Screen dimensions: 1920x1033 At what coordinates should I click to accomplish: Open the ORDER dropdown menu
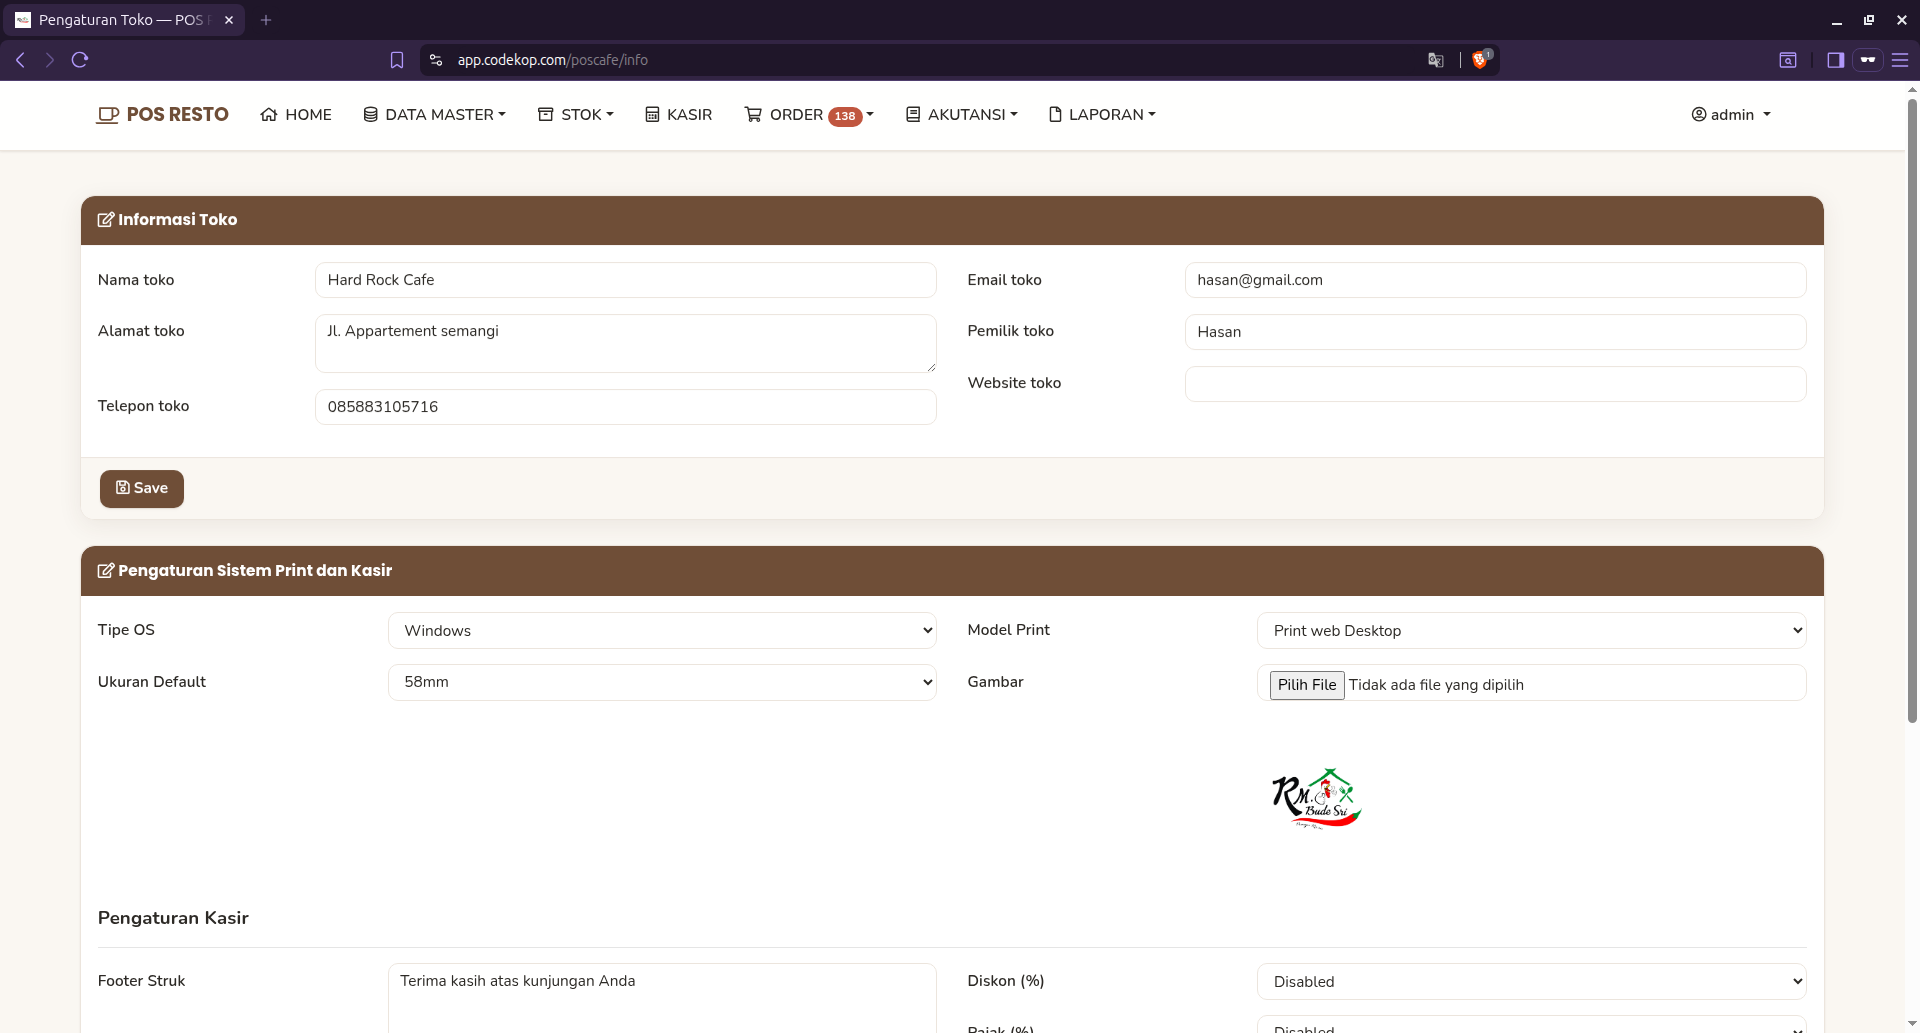click(809, 115)
